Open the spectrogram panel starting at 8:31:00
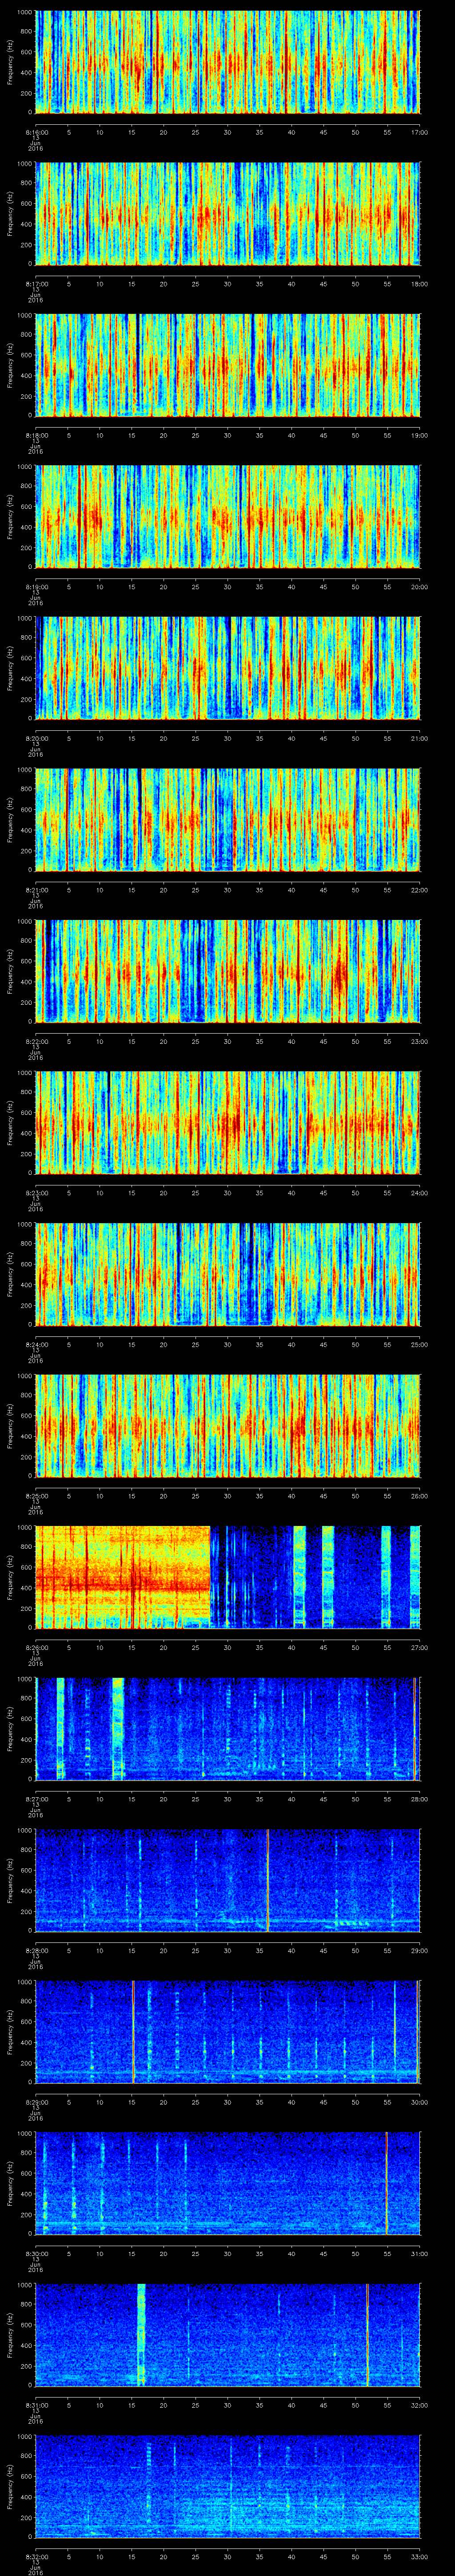Image resolution: width=455 pixels, height=2576 pixels. 228,2334
